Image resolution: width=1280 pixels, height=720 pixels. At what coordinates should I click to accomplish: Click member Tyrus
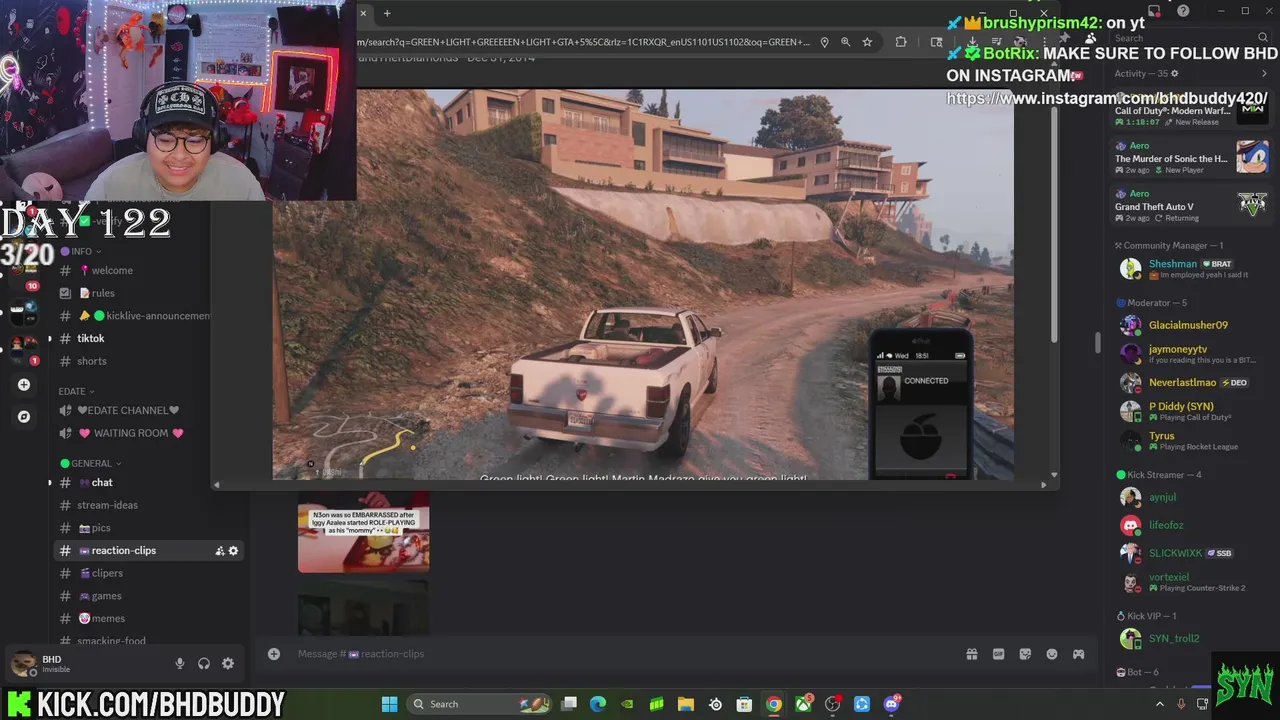coord(1190,440)
